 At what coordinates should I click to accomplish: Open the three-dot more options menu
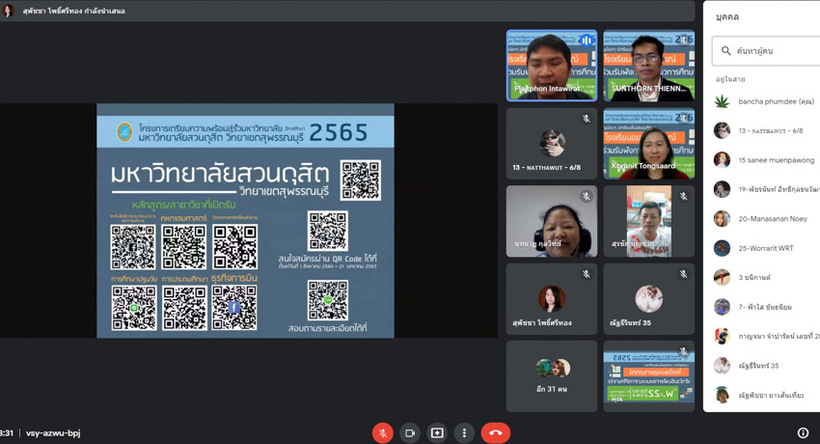(x=464, y=433)
